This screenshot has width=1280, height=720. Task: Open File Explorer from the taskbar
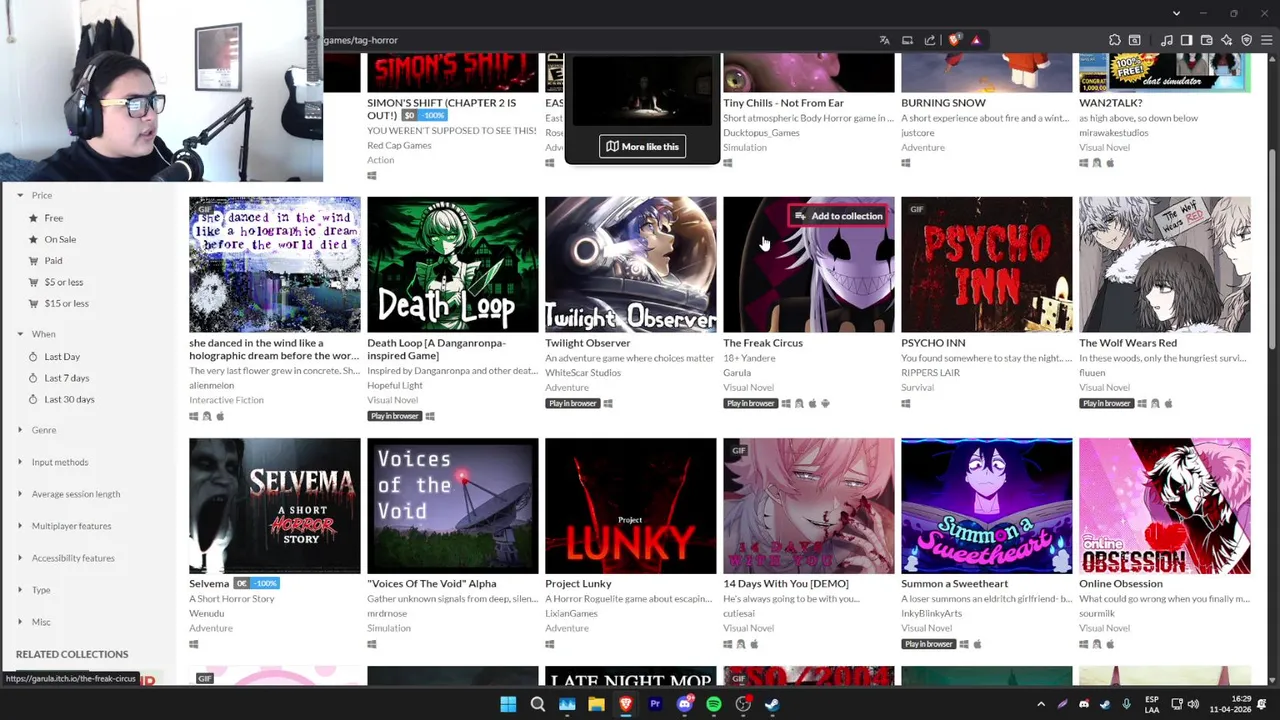pos(596,704)
